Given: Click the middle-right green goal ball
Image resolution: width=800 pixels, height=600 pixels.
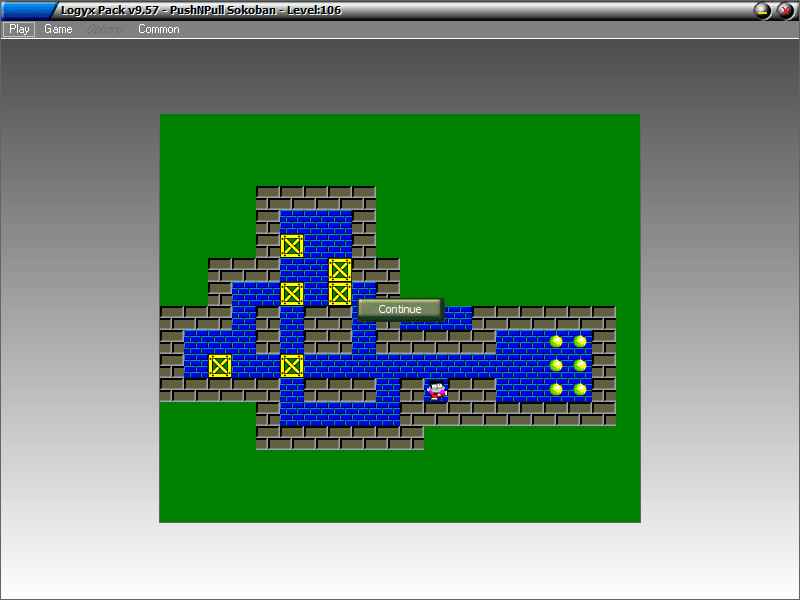Looking at the screenshot, I should 580,365.
